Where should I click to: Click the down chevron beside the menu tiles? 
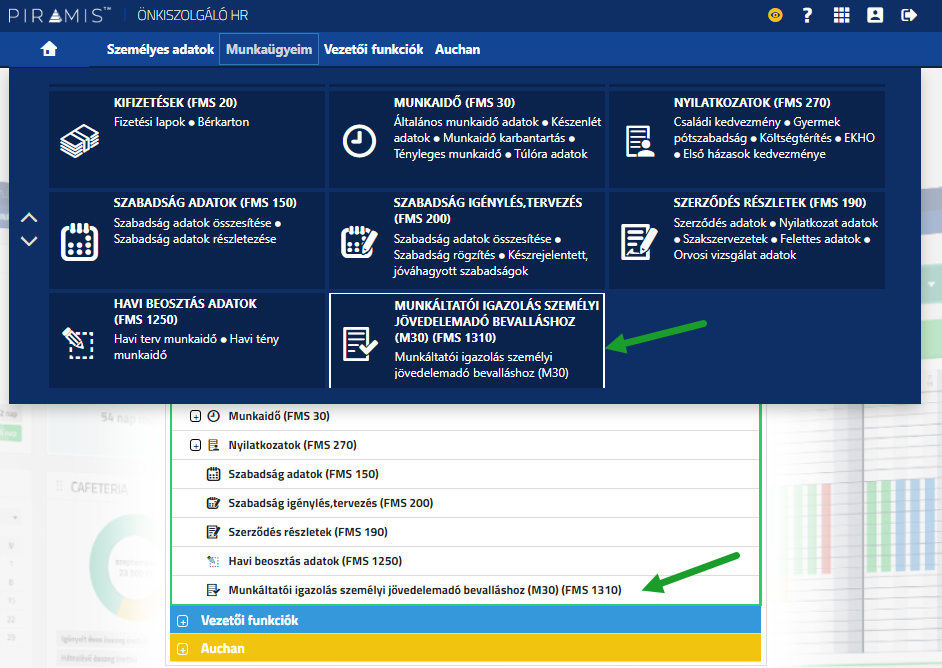coord(29,241)
